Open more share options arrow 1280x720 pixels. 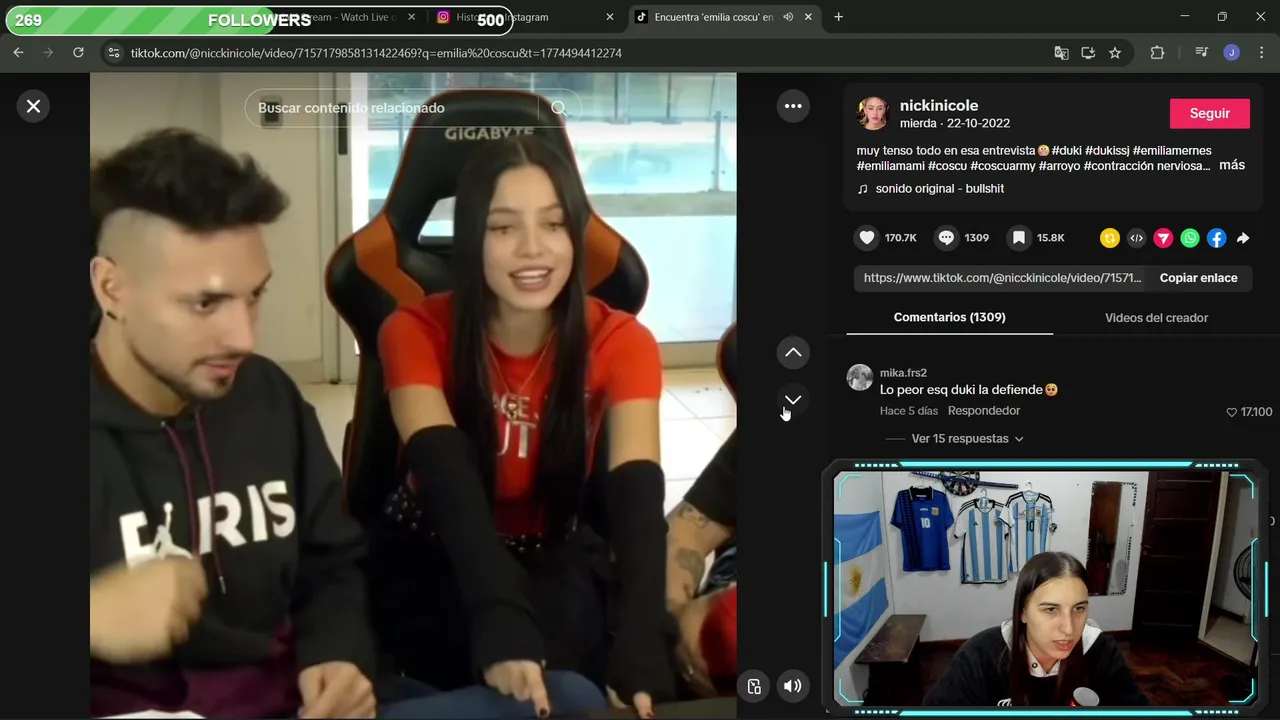click(1243, 238)
